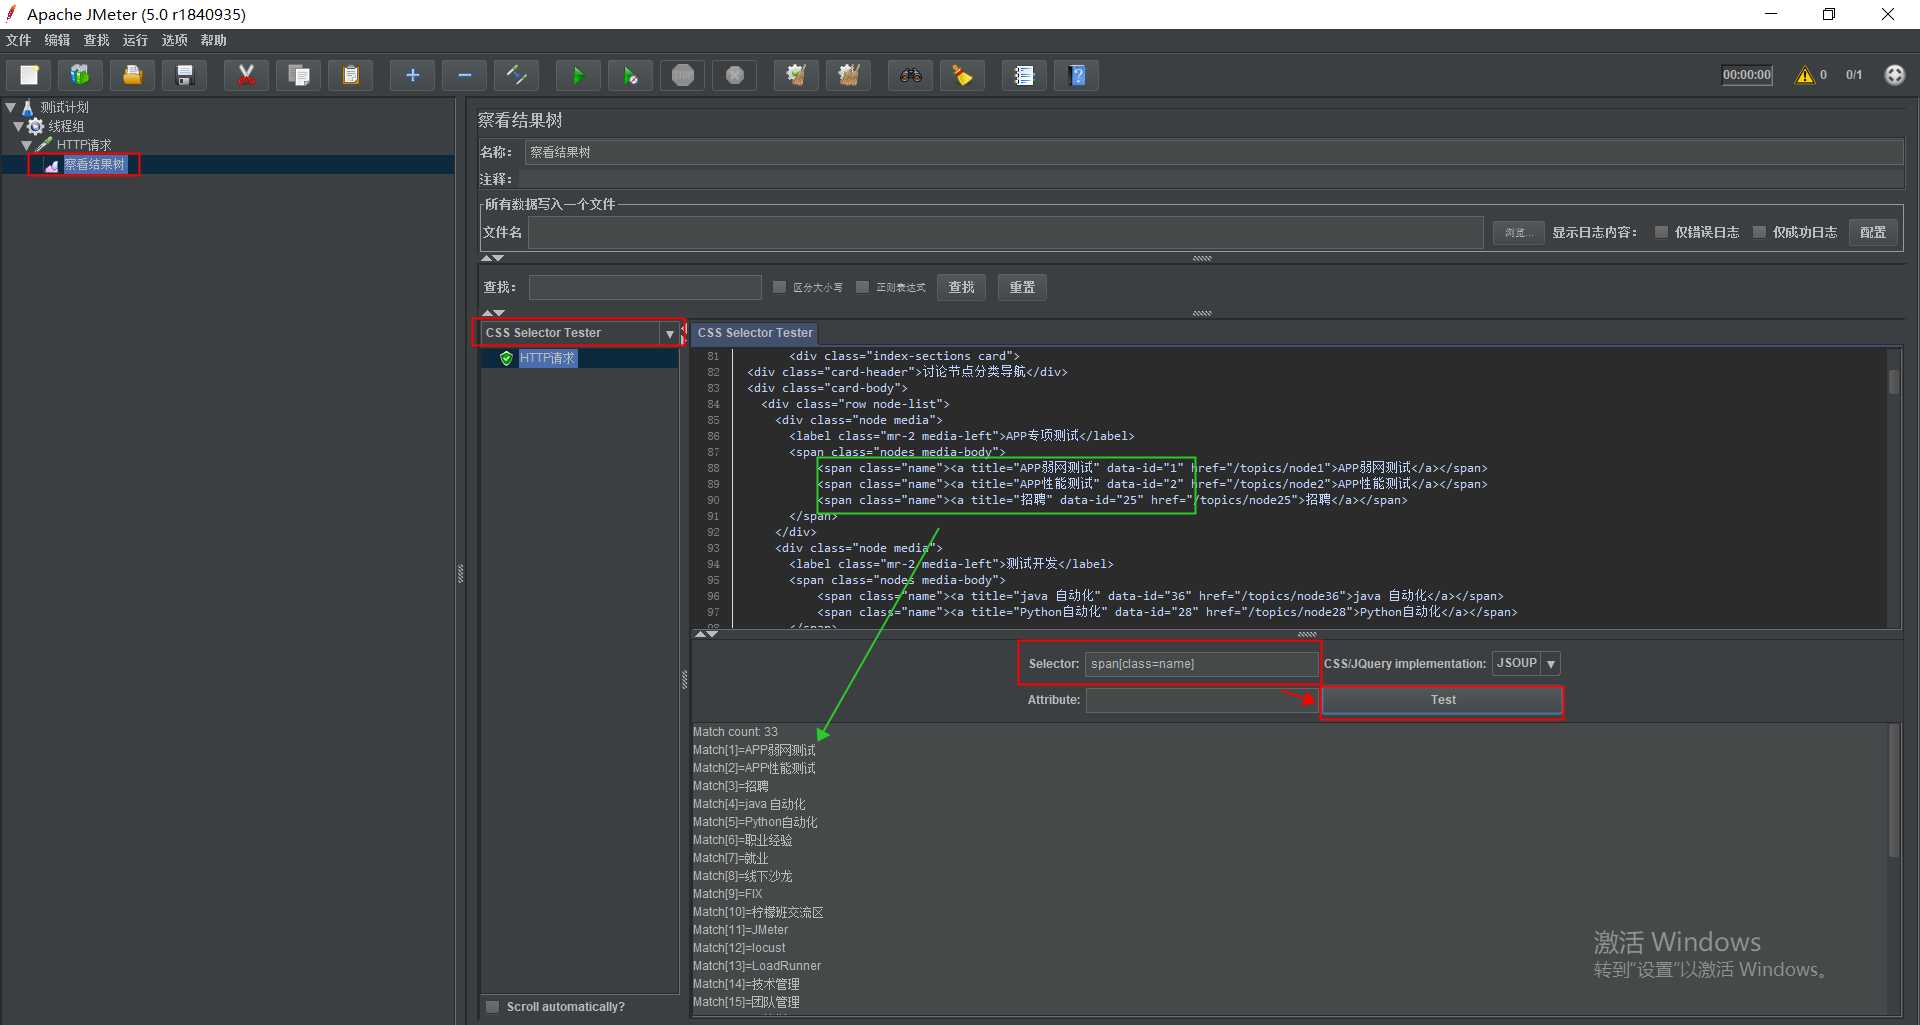The image size is (1920, 1025).
Task: Open the 查找 menu
Action: pyautogui.click(x=96, y=40)
